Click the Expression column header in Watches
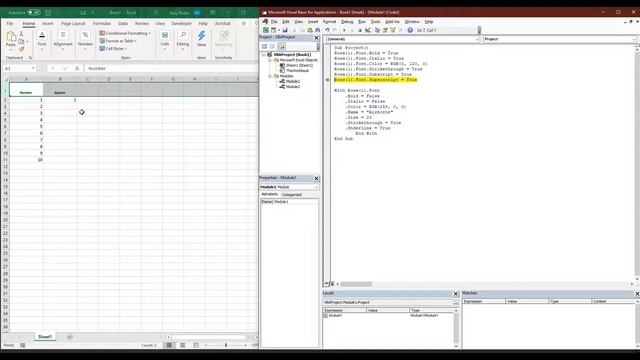Viewport: 640px width, 360px height. point(484,301)
